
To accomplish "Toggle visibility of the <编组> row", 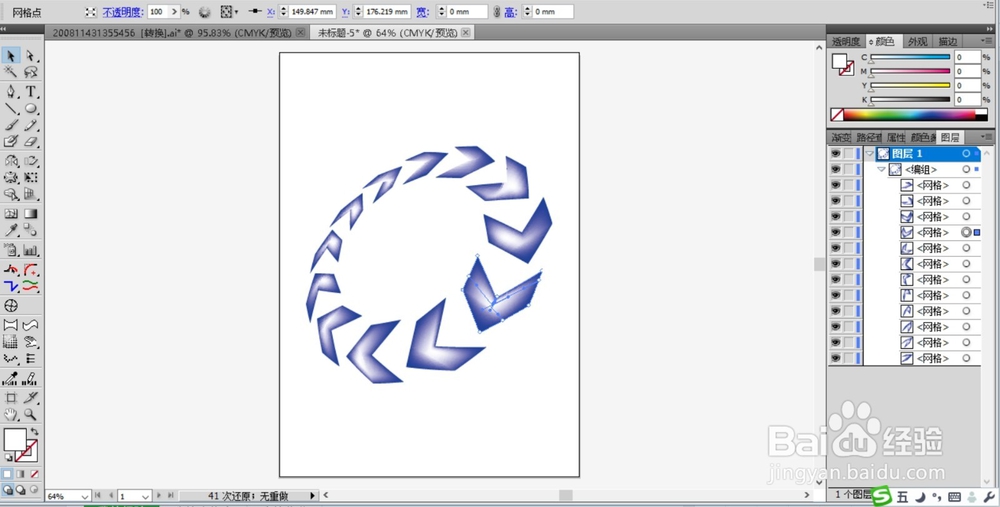I will tap(835, 170).
